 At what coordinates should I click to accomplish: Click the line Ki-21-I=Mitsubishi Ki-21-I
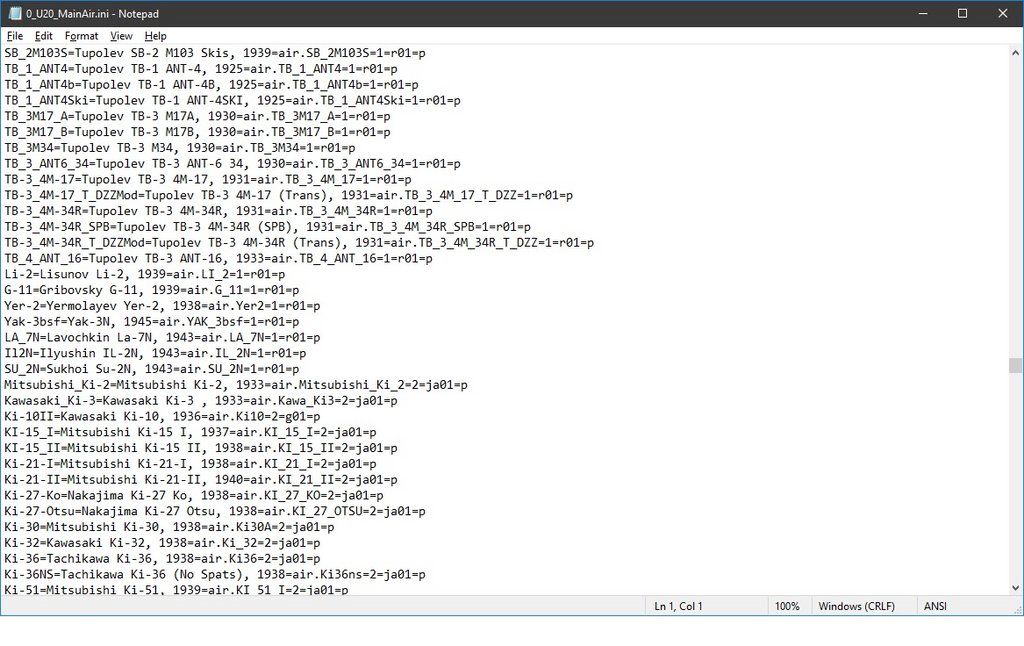tap(191, 464)
